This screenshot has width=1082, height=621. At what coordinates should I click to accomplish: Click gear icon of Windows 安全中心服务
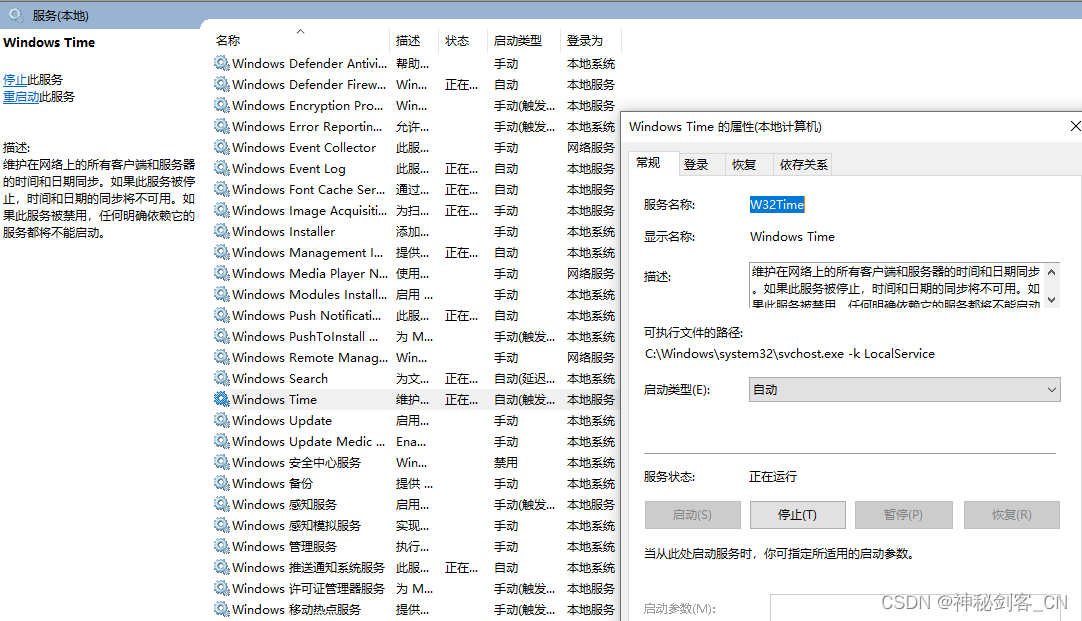[222, 462]
